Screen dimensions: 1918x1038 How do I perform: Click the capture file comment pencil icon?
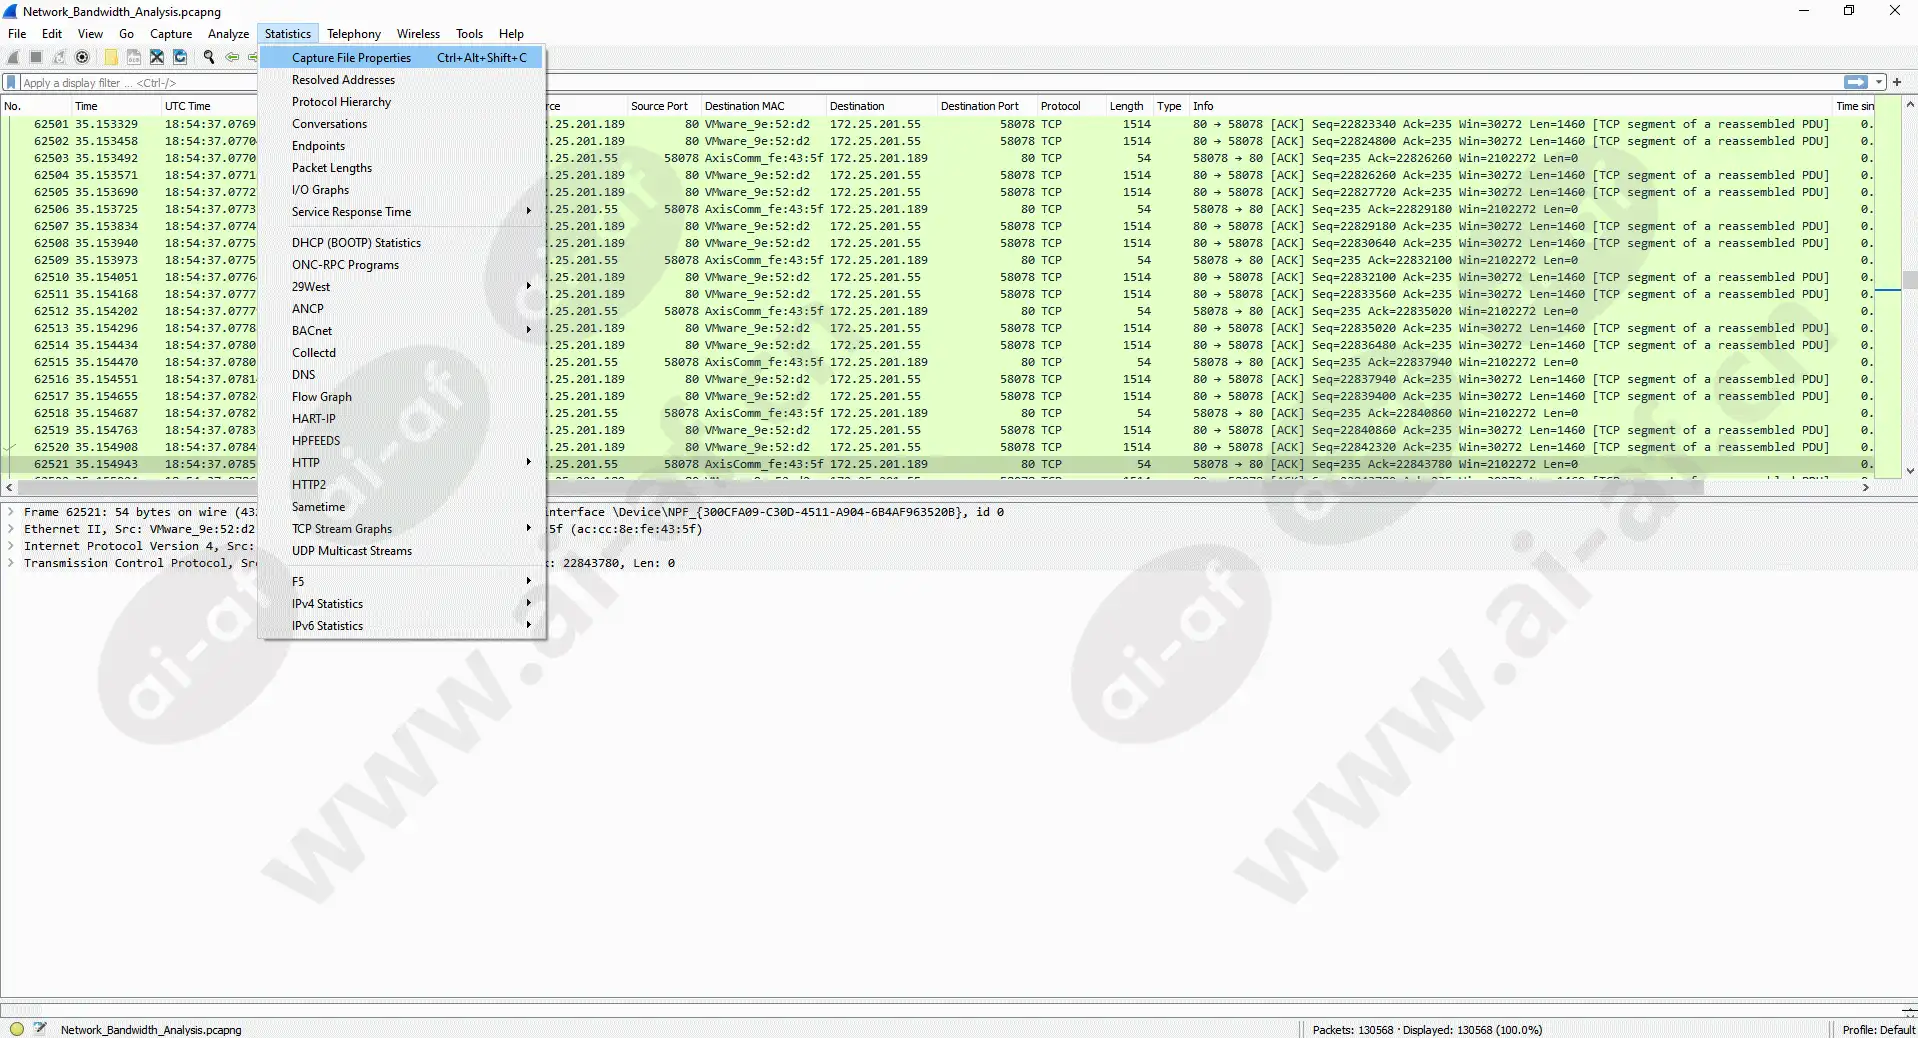click(x=40, y=1028)
